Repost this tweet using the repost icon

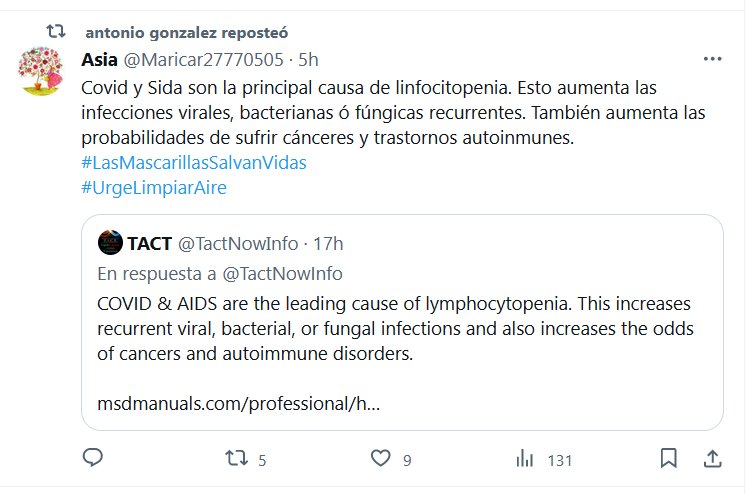(x=236, y=458)
